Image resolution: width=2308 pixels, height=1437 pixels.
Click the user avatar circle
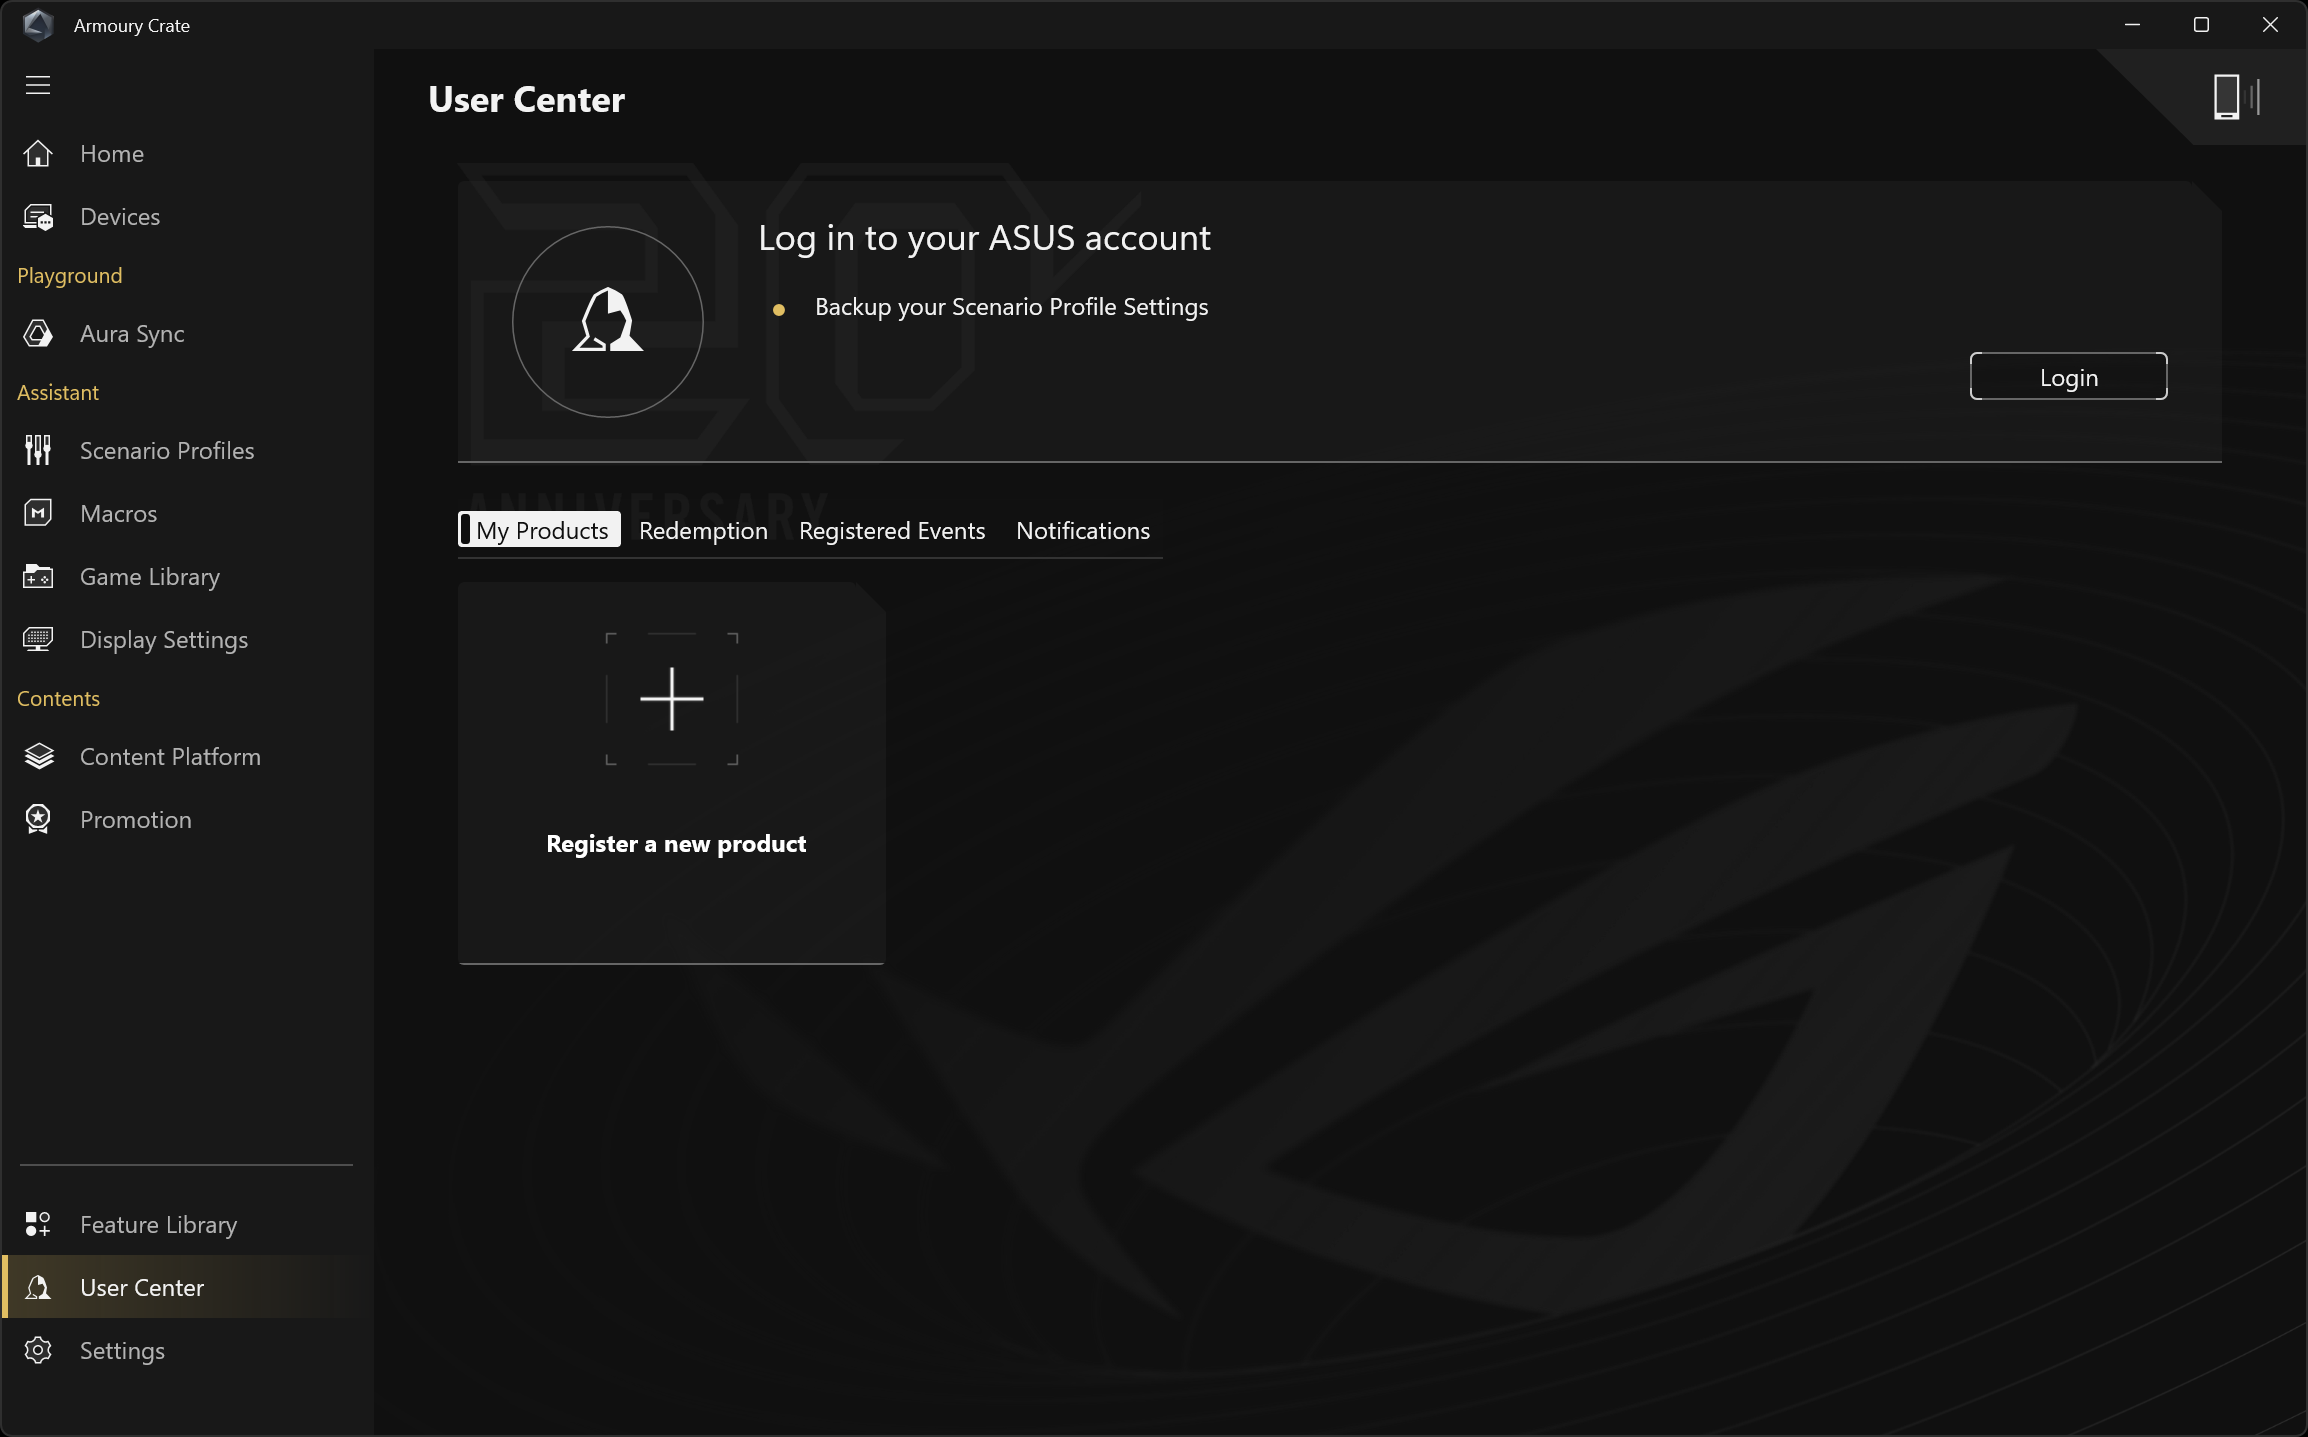point(608,322)
